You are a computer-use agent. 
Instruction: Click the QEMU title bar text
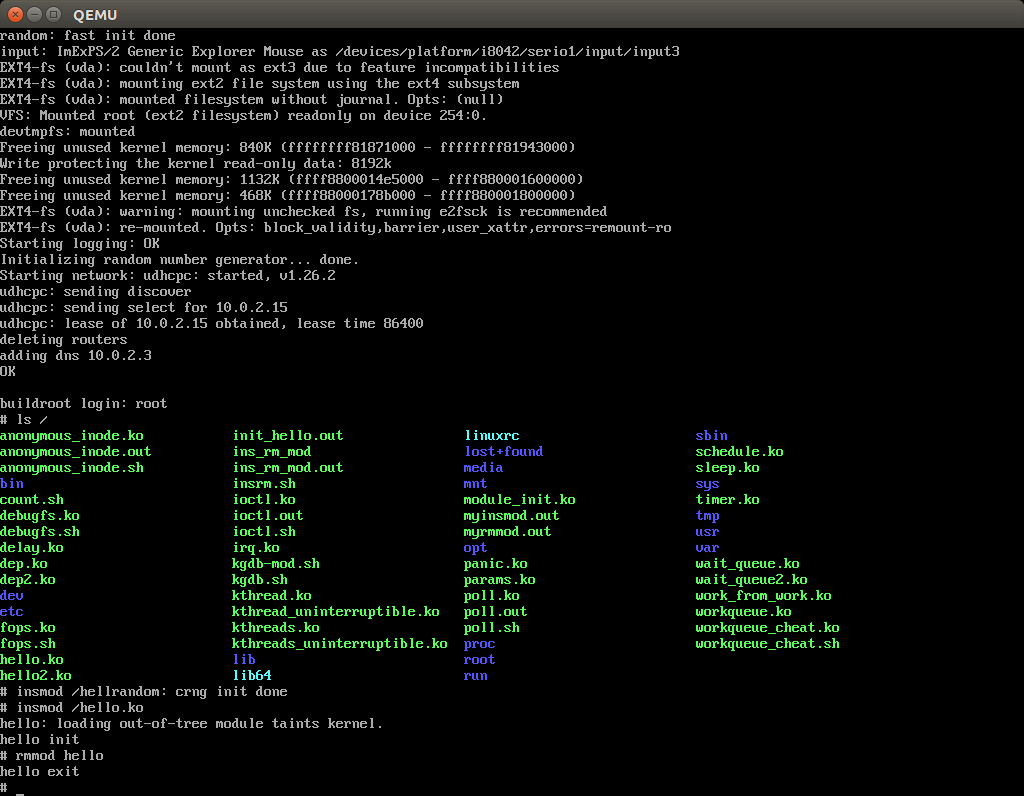coord(95,14)
